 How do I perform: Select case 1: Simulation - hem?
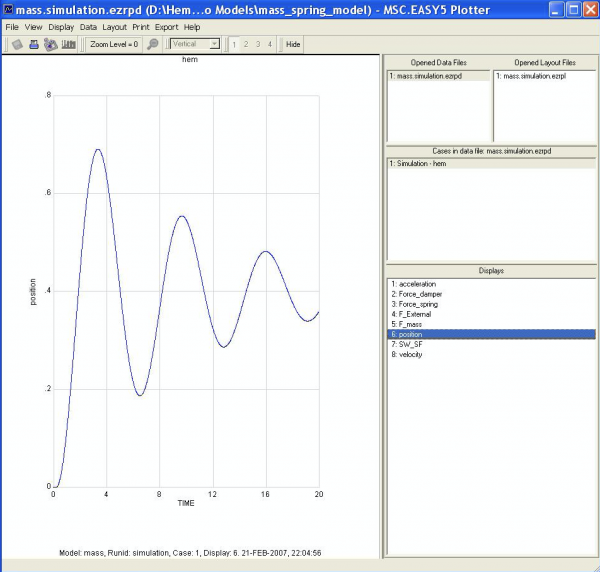coord(491,163)
